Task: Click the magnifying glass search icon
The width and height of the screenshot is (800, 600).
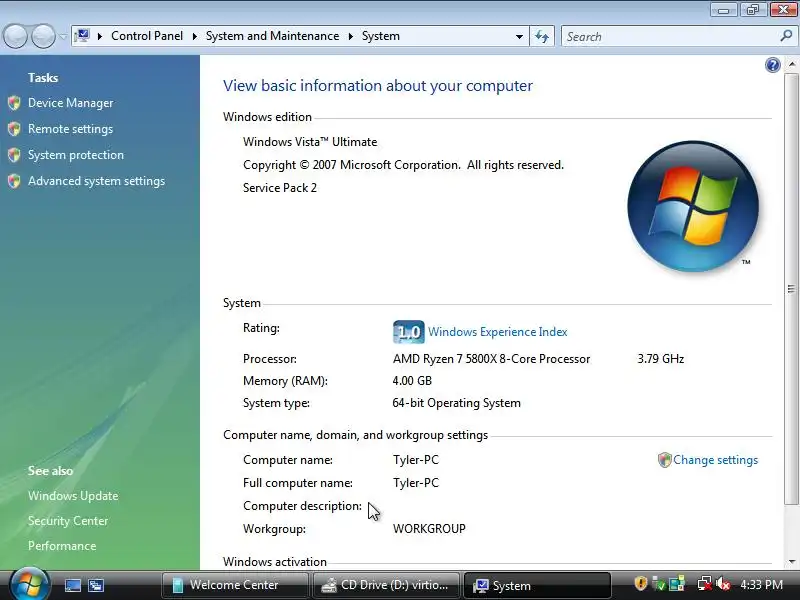Action: click(x=786, y=36)
